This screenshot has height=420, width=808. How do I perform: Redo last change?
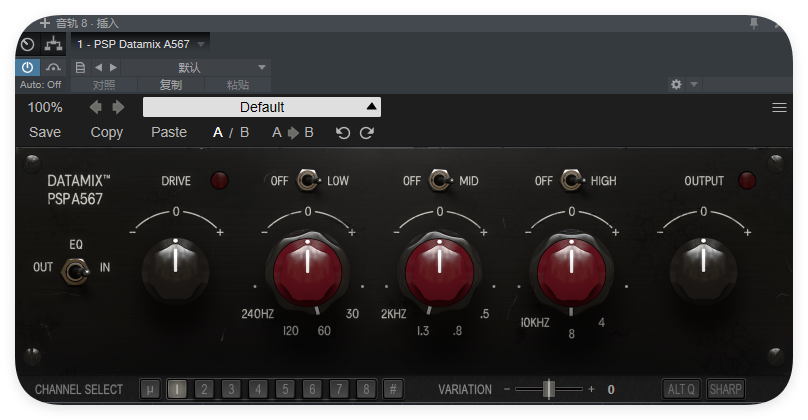[x=366, y=133]
